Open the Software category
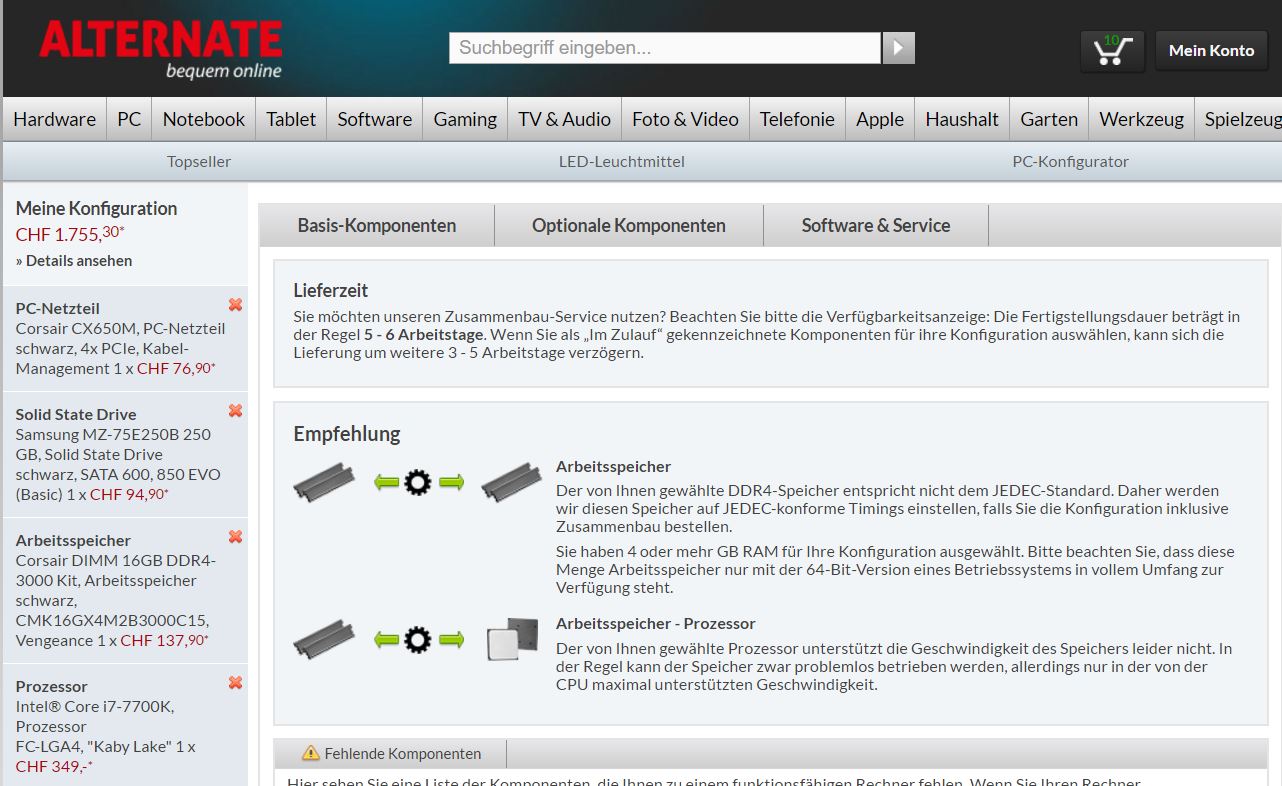This screenshot has height=786, width=1282. (375, 119)
